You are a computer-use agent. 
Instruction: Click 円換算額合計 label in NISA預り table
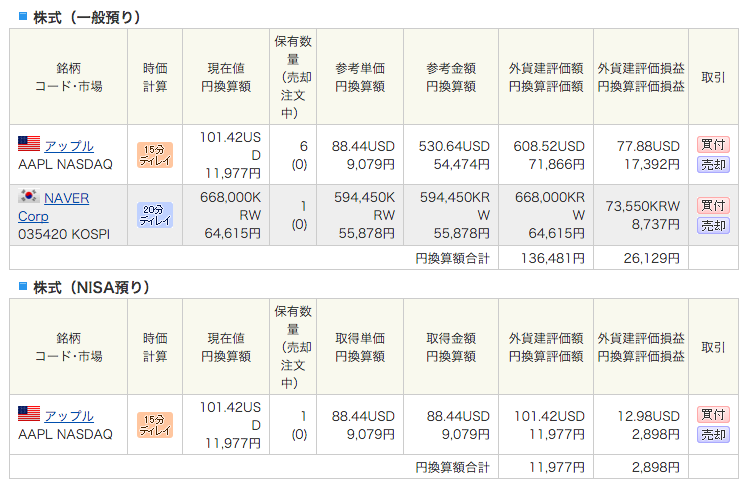[452, 467]
